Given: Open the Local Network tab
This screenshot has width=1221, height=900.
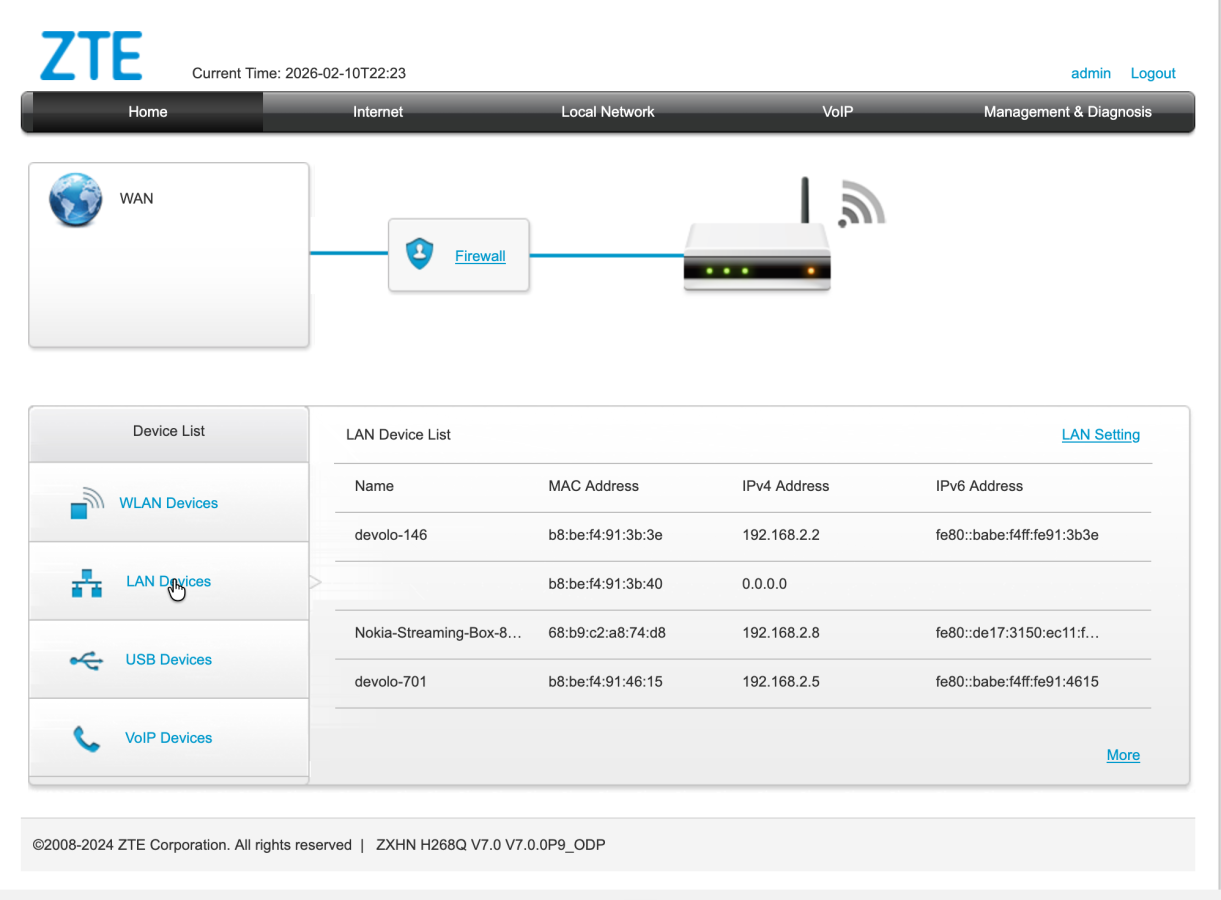Looking at the screenshot, I should (607, 112).
